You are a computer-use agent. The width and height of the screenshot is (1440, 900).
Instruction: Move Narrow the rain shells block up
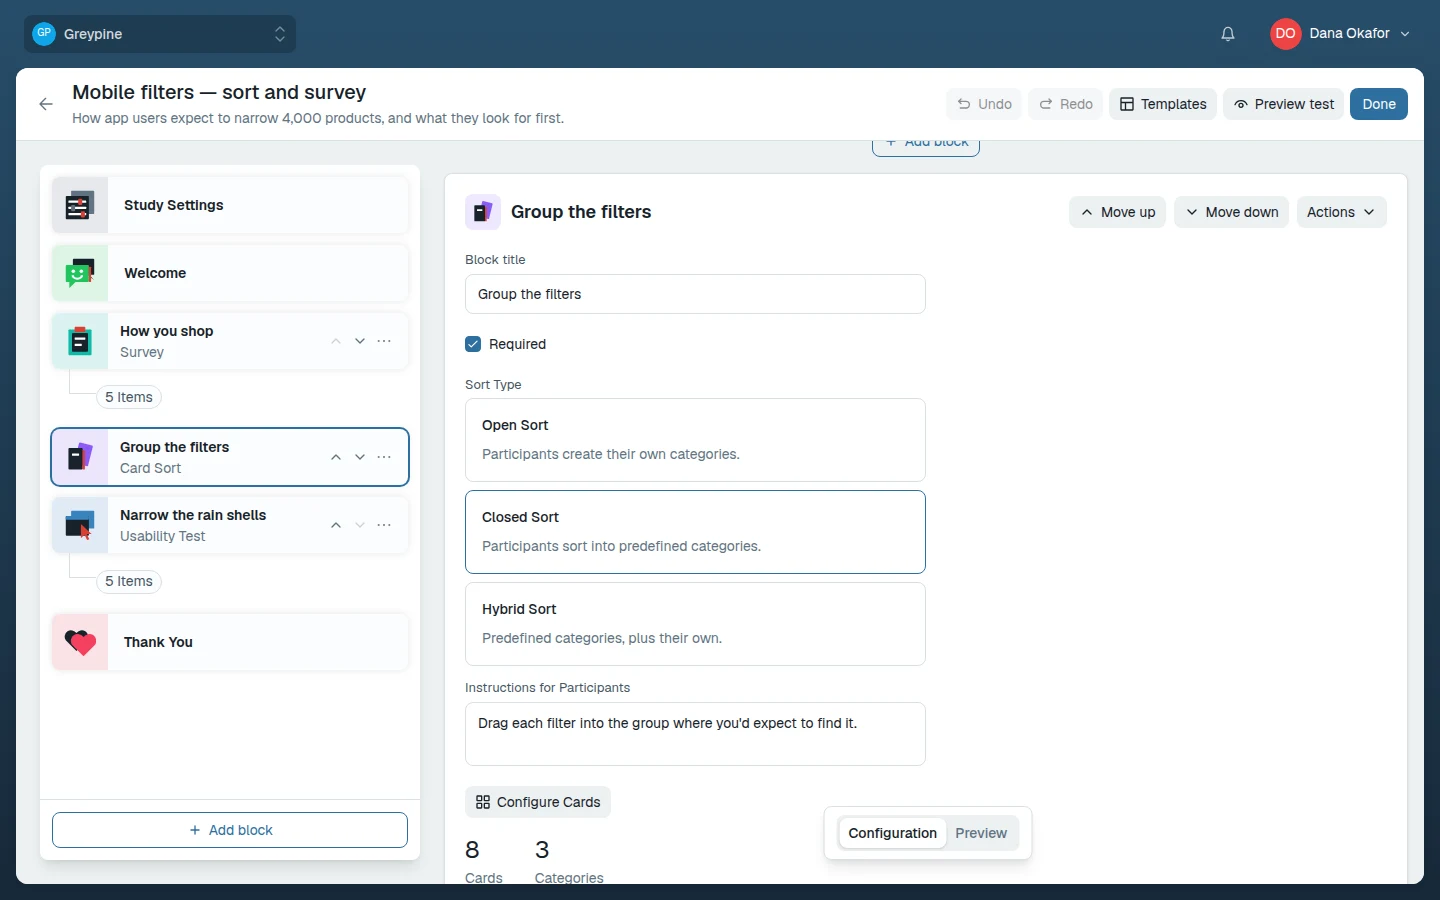click(x=336, y=525)
